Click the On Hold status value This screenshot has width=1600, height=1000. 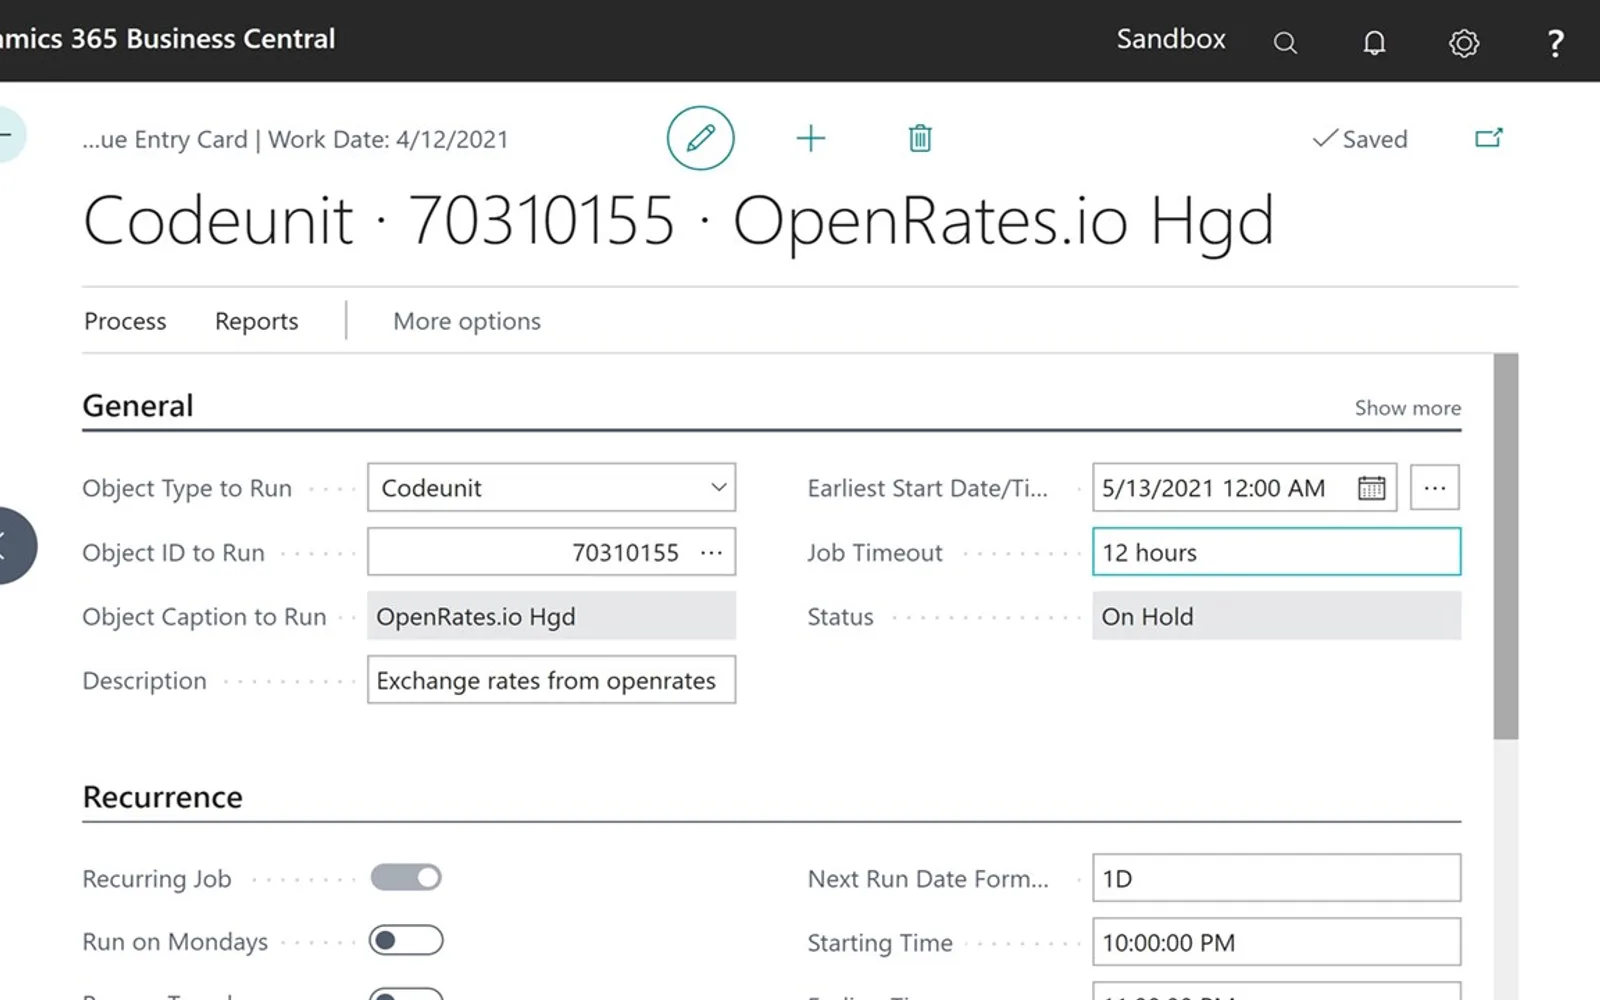[x=1276, y=616]
